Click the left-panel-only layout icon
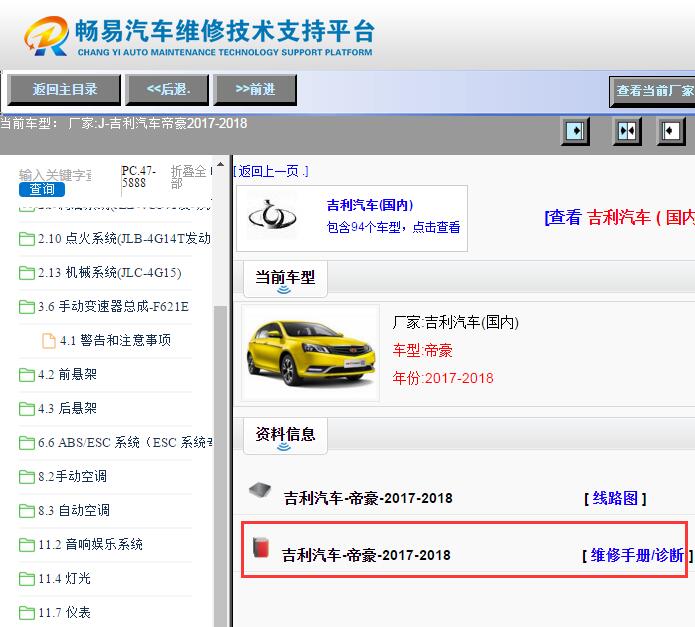The image size is (695, 627). pos(575,131)
